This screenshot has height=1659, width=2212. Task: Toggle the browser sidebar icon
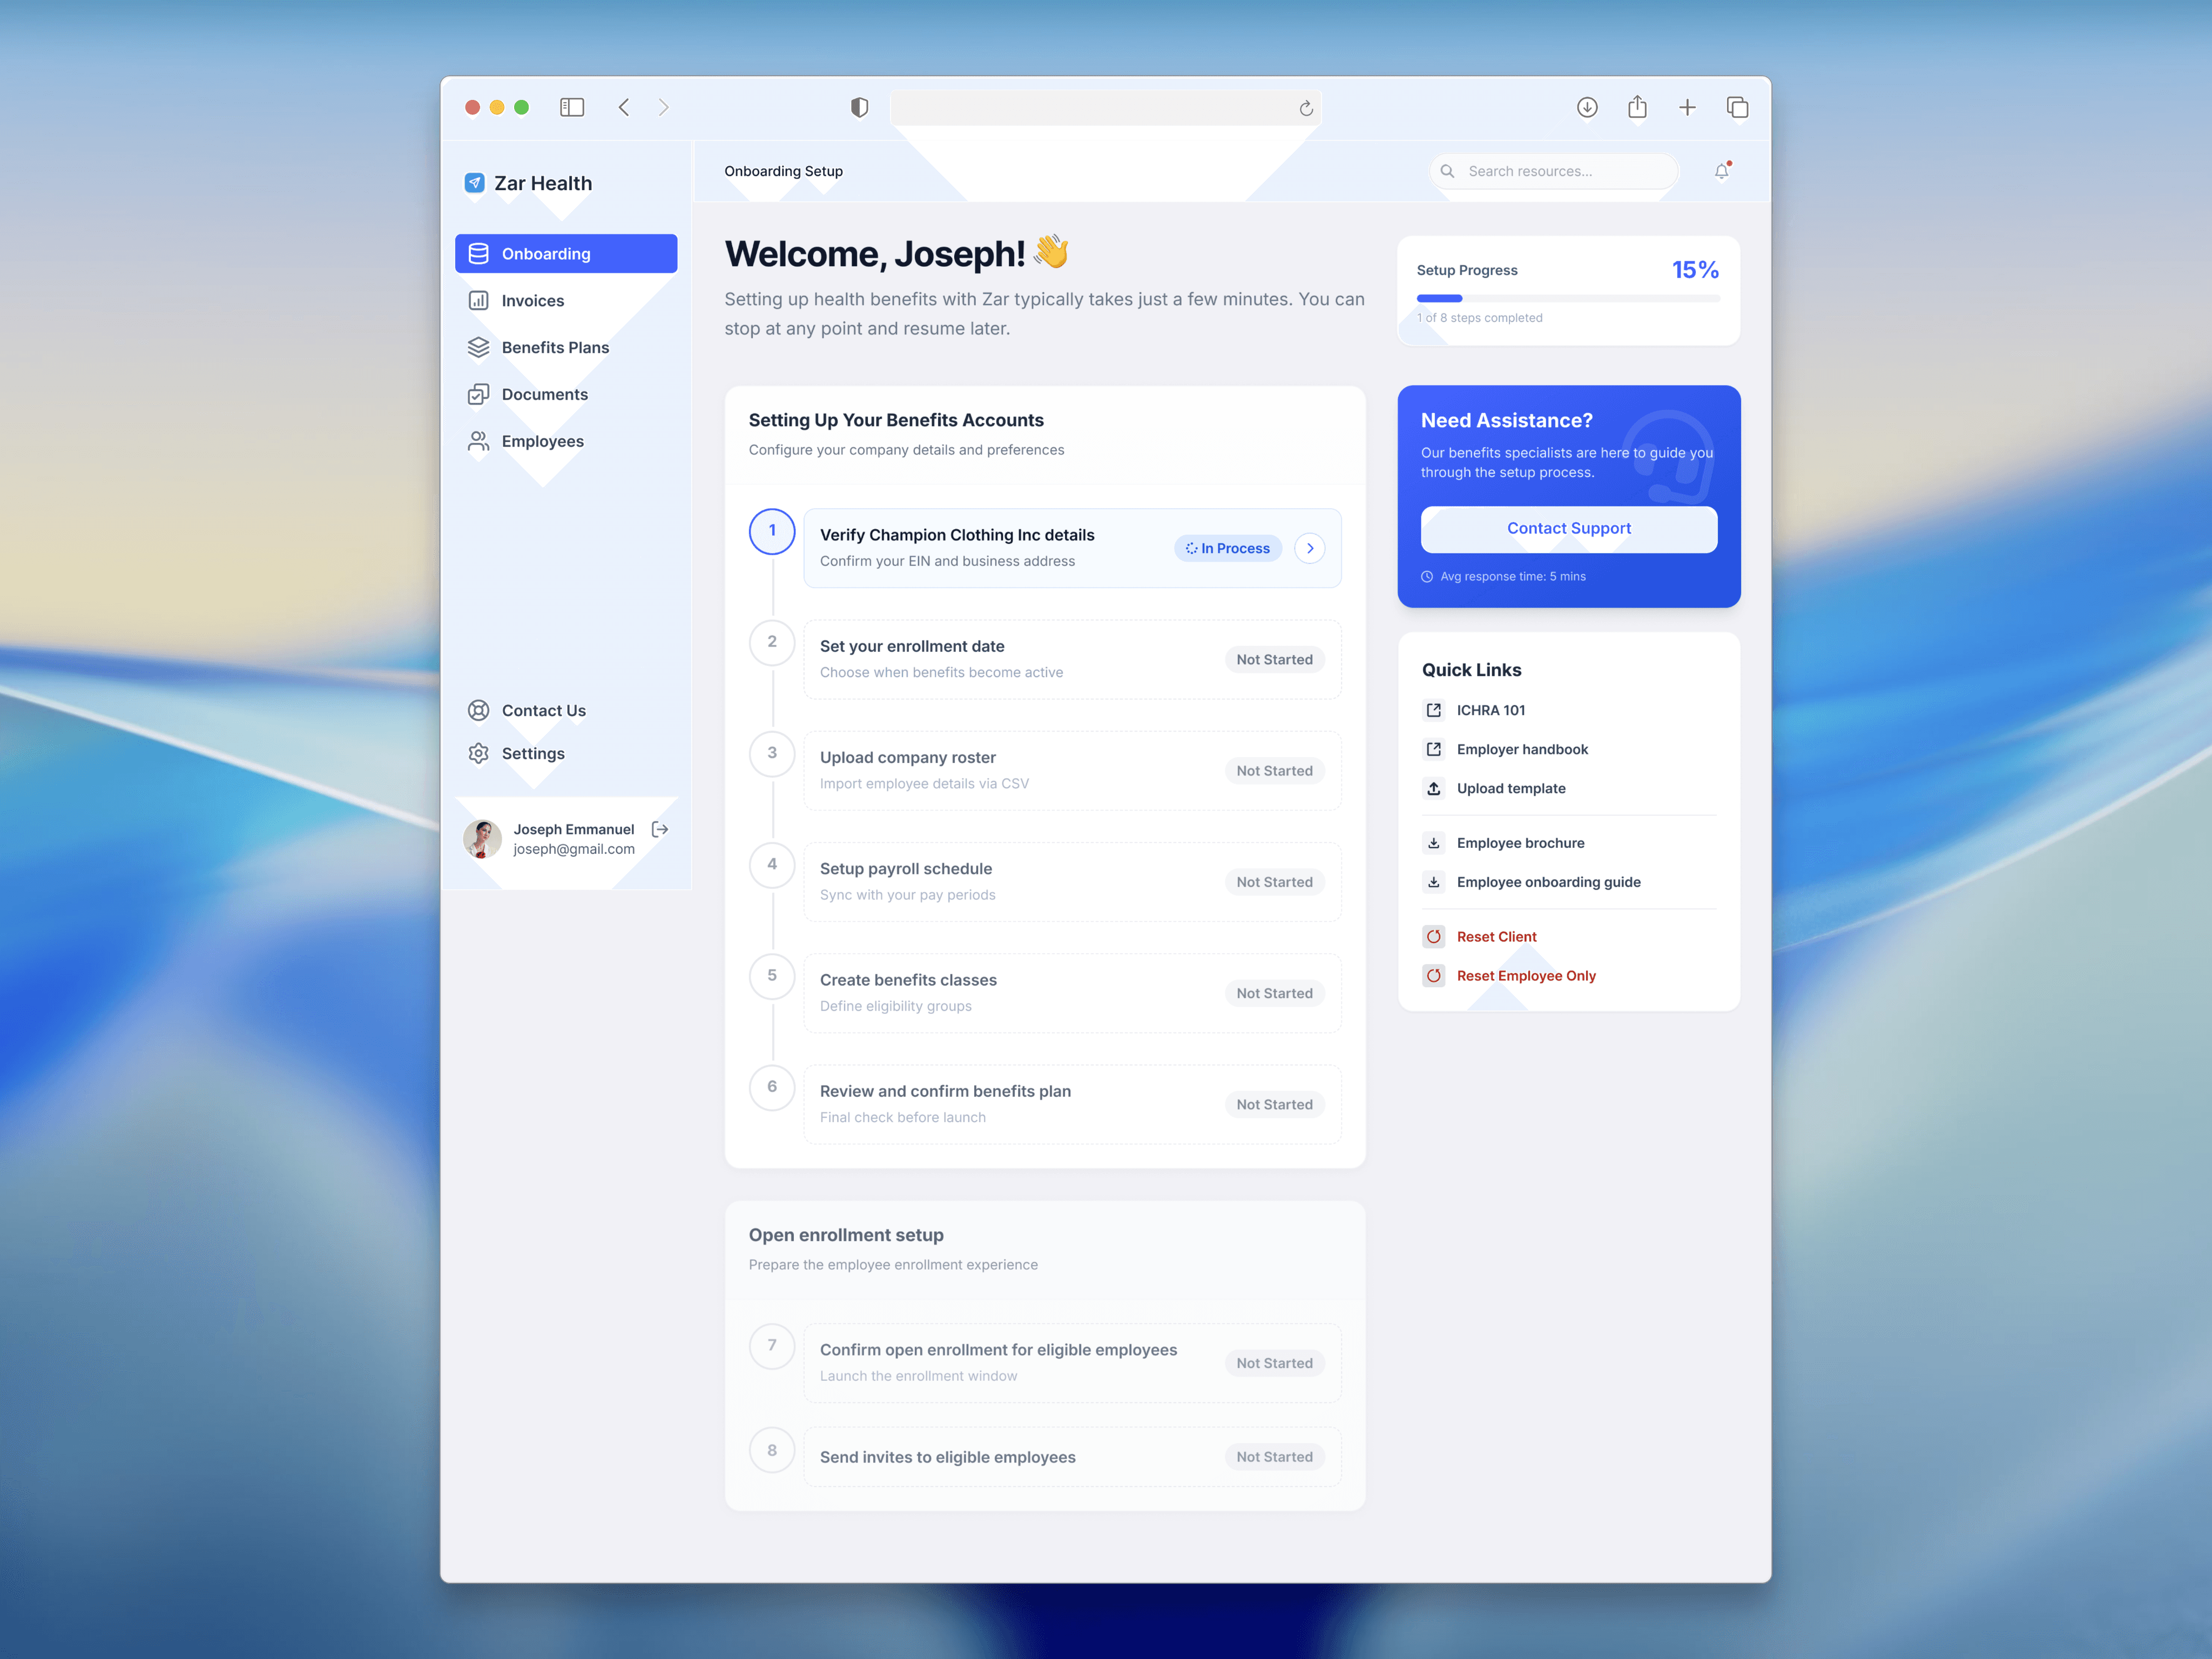[572, 107]
